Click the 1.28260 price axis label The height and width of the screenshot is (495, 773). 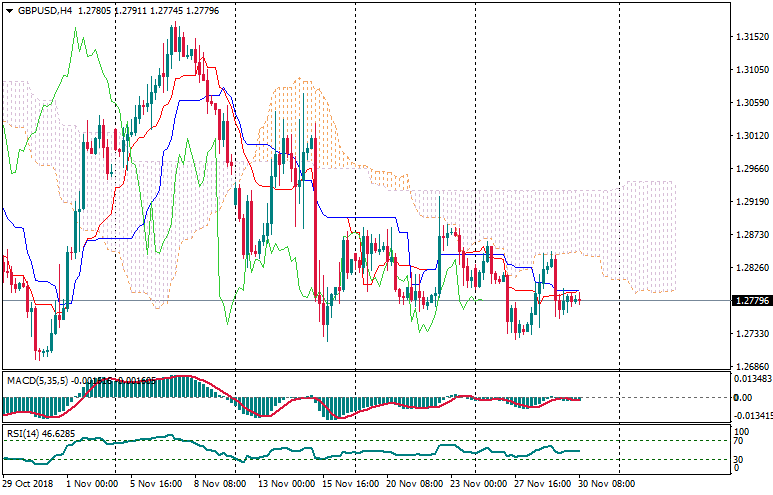750,268
